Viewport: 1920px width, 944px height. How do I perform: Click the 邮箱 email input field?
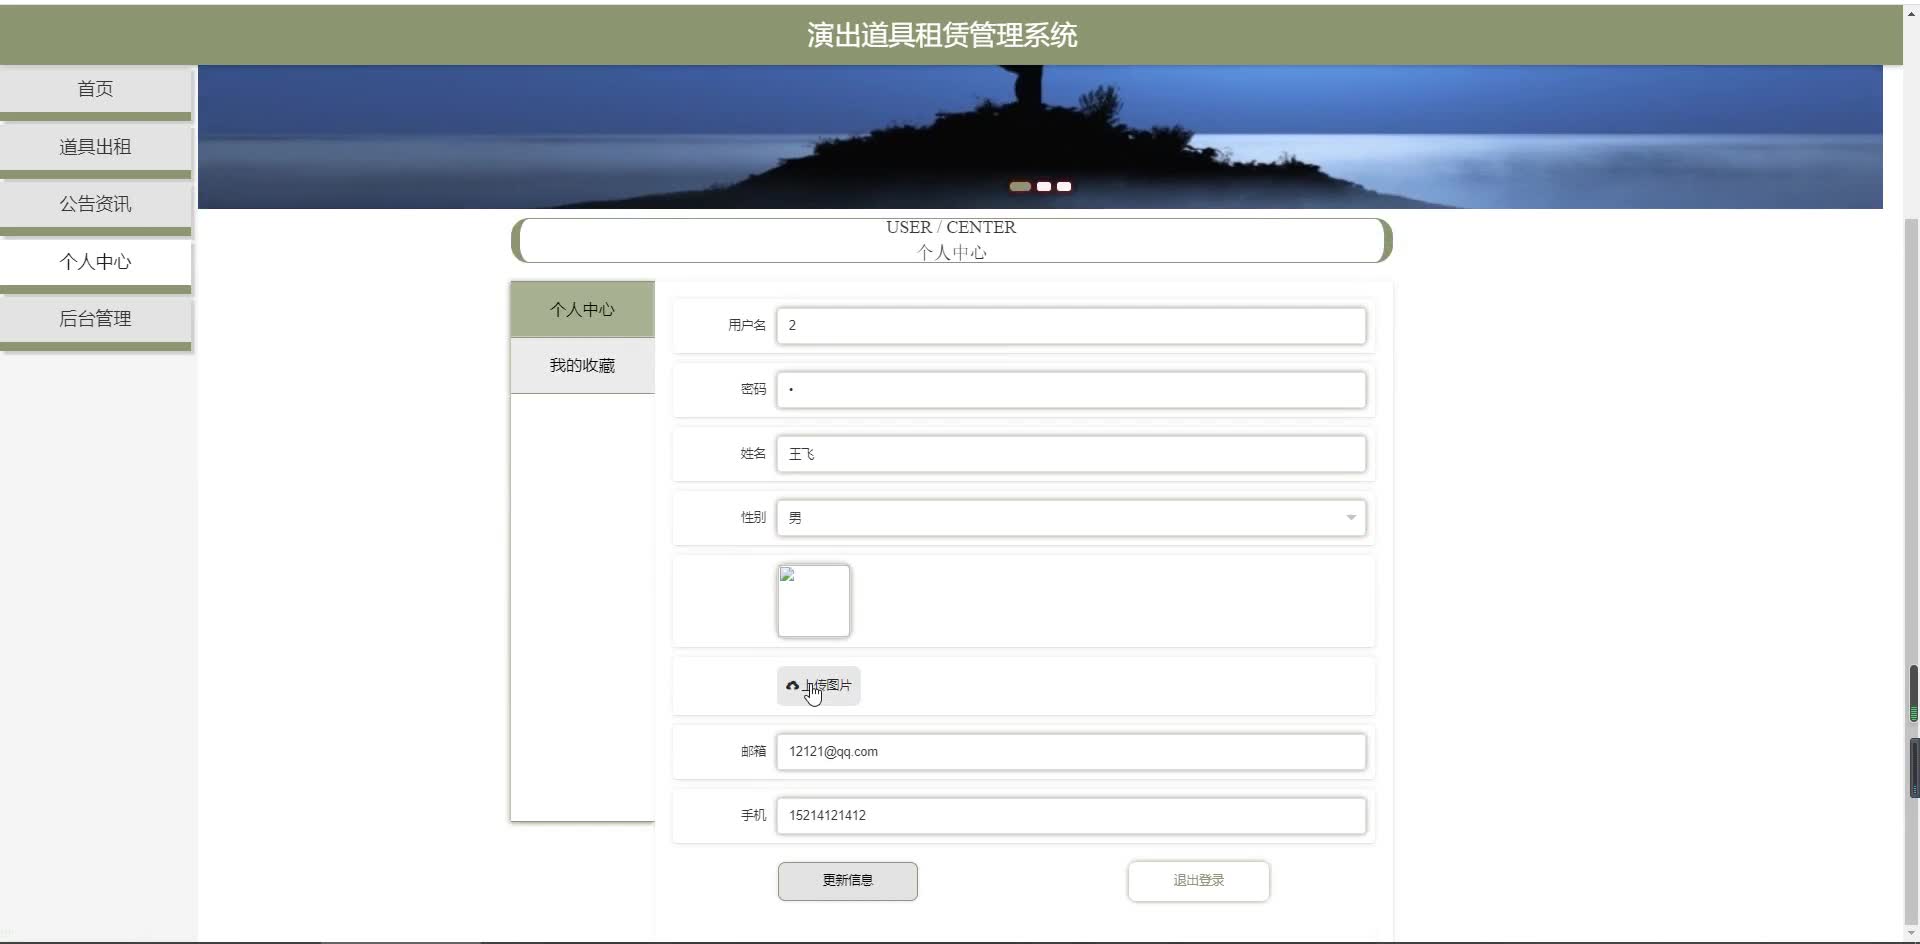(1070, 751)
